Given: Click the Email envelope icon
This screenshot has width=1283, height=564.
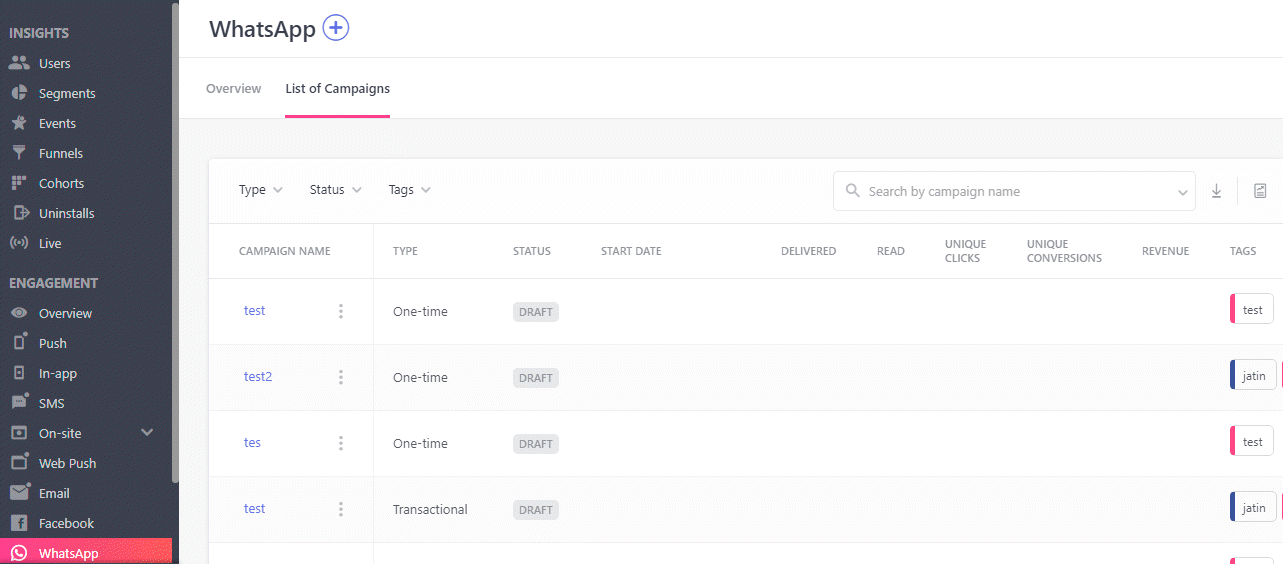Looking at the screenshot, I should tap(19, 492).
